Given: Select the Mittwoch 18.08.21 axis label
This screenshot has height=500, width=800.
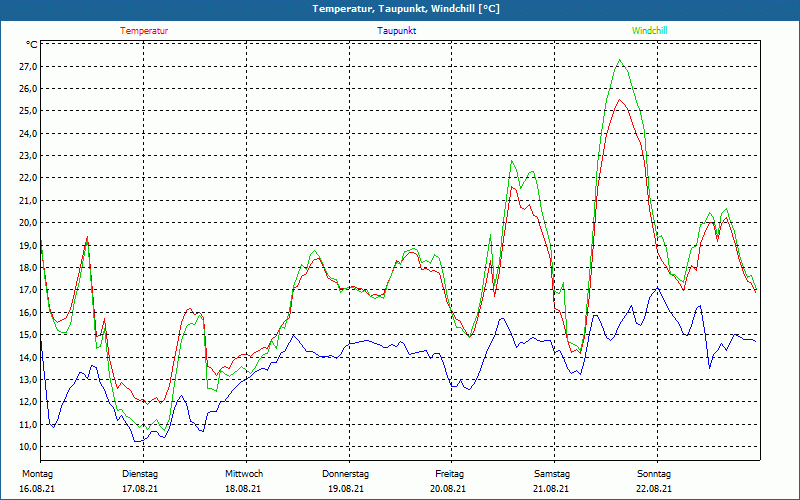Looking at the screenshot, I should coord(244,481).
